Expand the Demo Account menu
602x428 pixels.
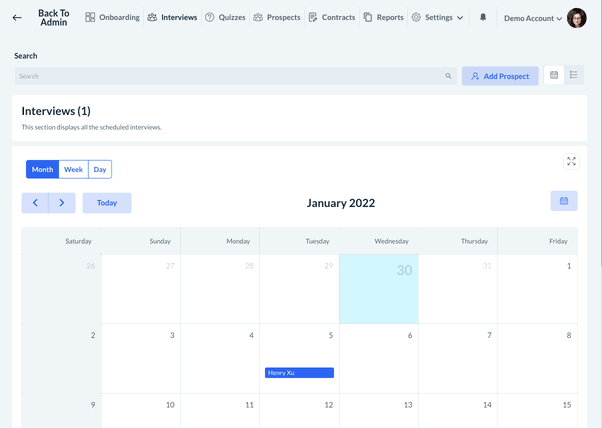pyautogui.click(x=533, y=18)
